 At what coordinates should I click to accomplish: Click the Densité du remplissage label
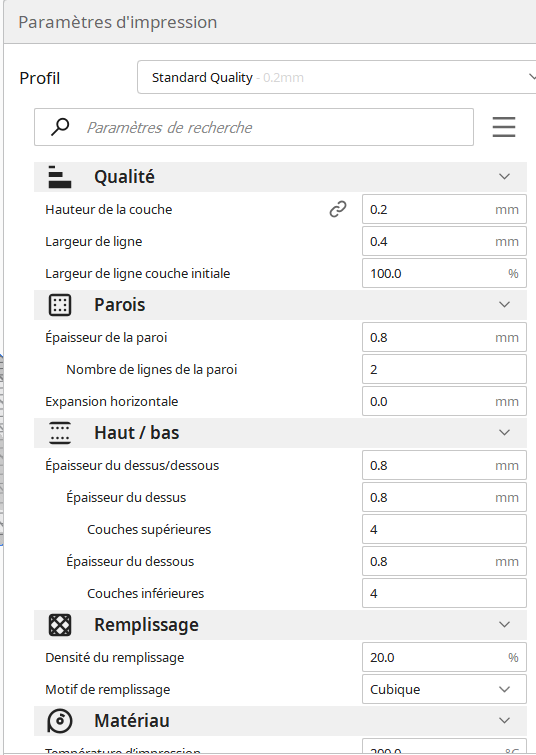[115, 658]
